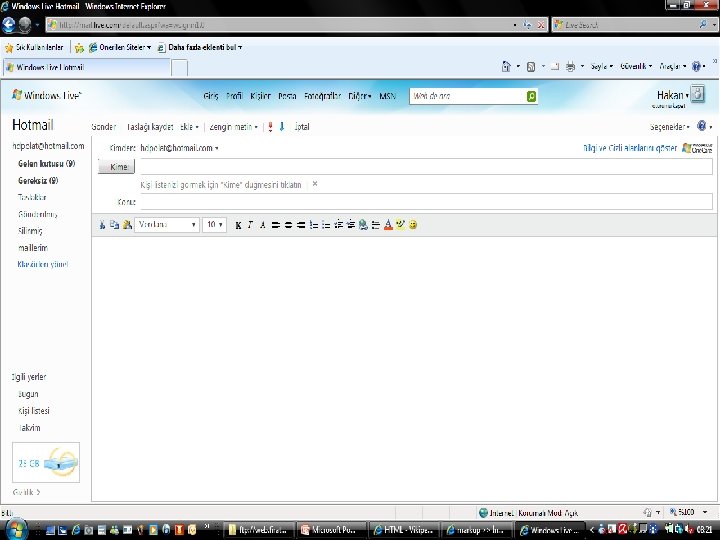Show Bcc and Cc fields link
720x540 pixels.
click(630, 148)
